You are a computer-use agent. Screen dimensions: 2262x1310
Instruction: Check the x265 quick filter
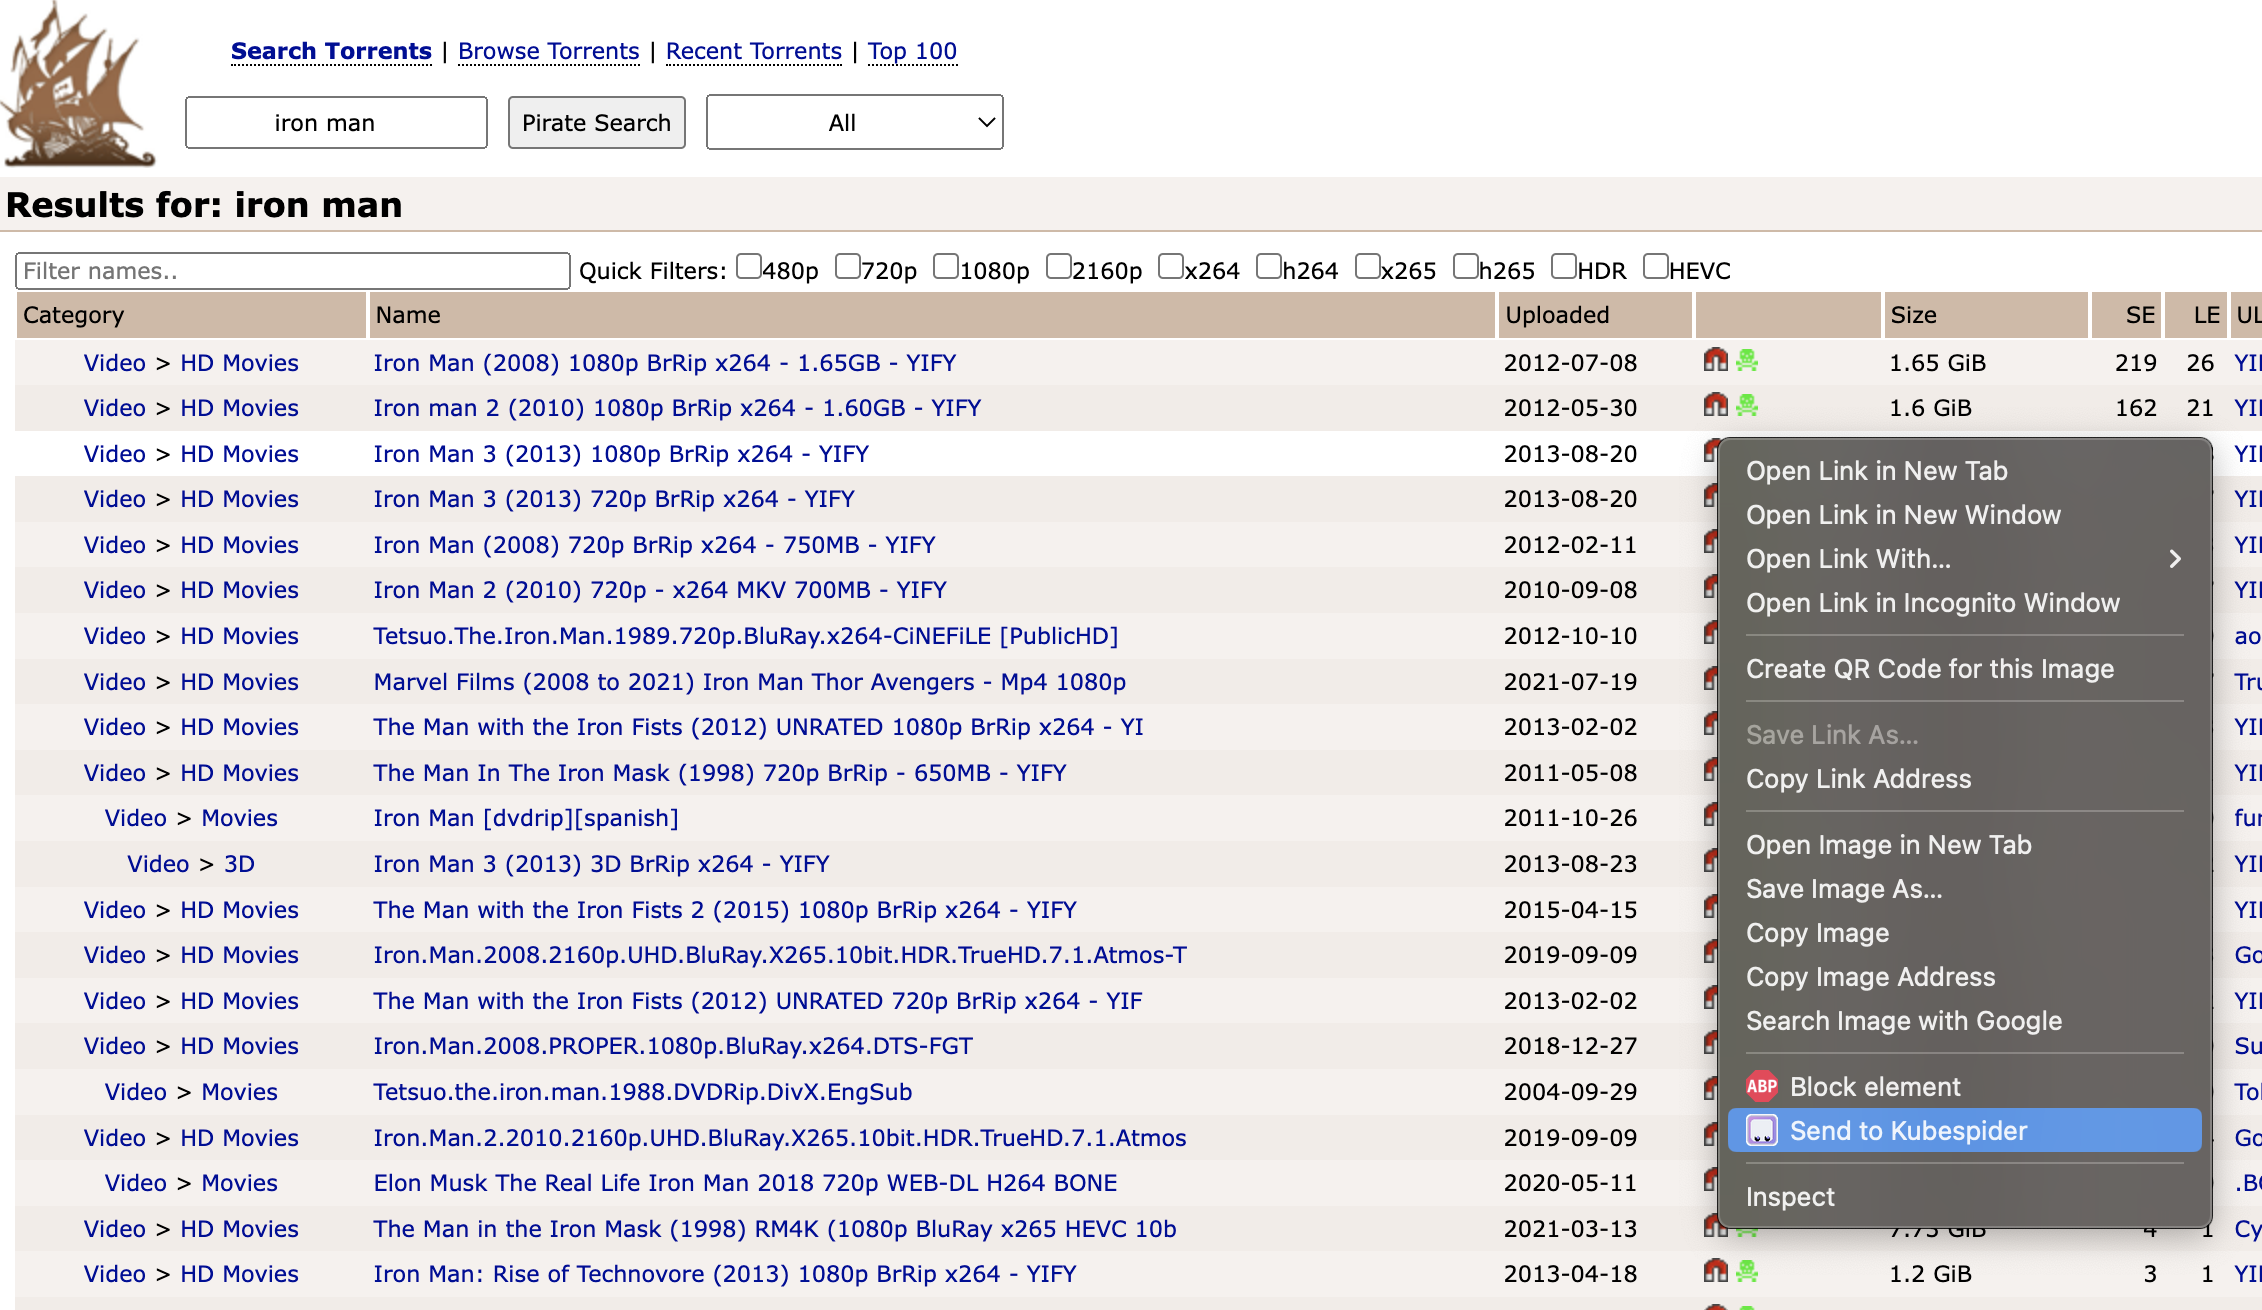coord(1367,267)
